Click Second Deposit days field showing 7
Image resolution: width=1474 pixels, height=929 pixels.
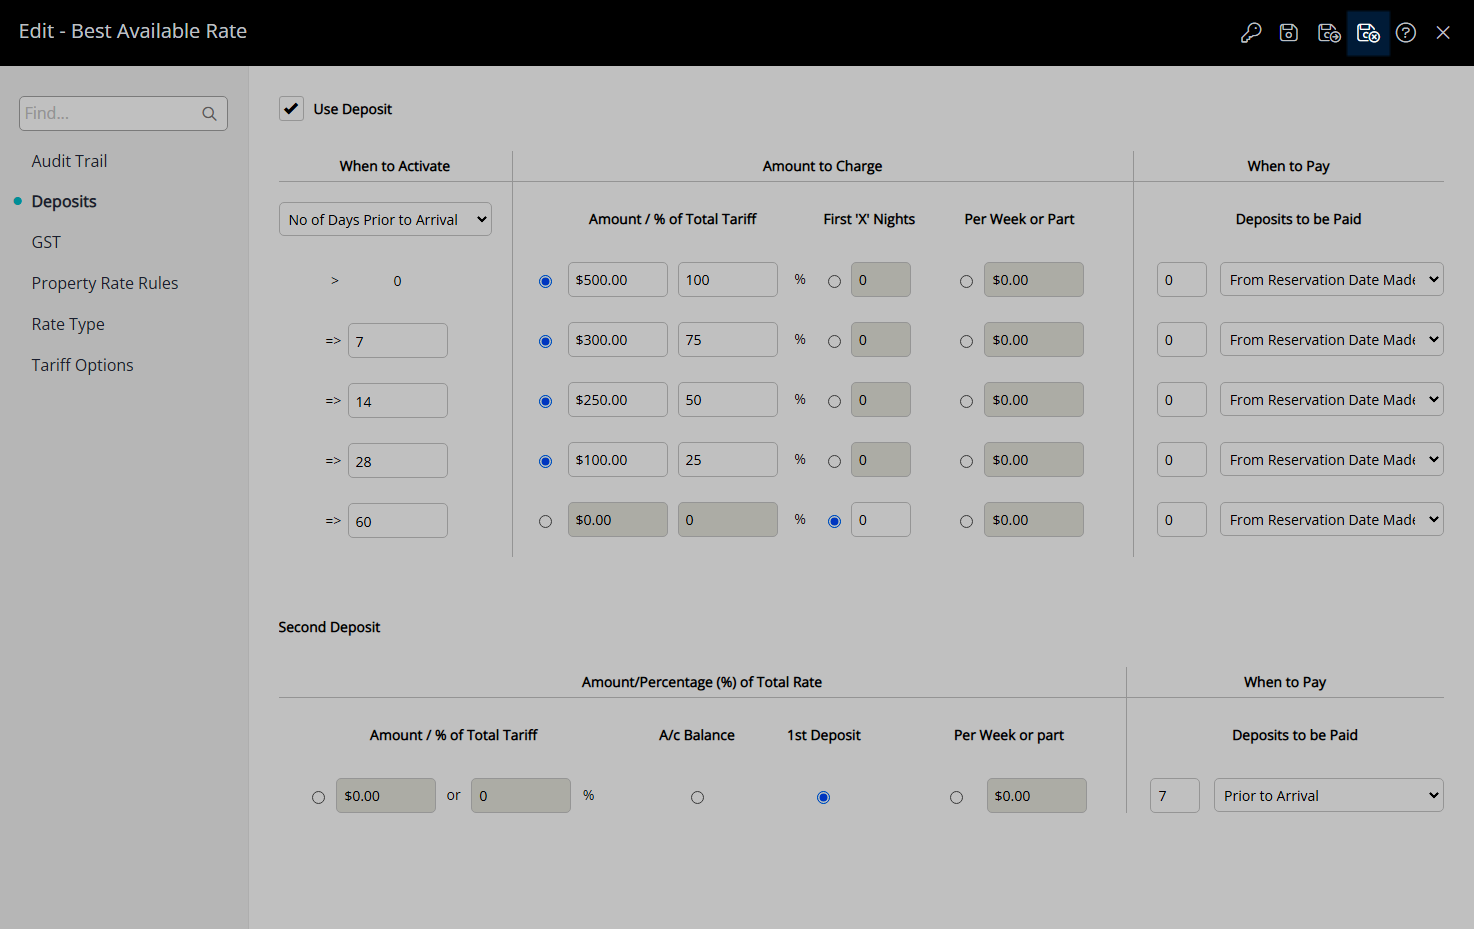(x=1175, y=795)
